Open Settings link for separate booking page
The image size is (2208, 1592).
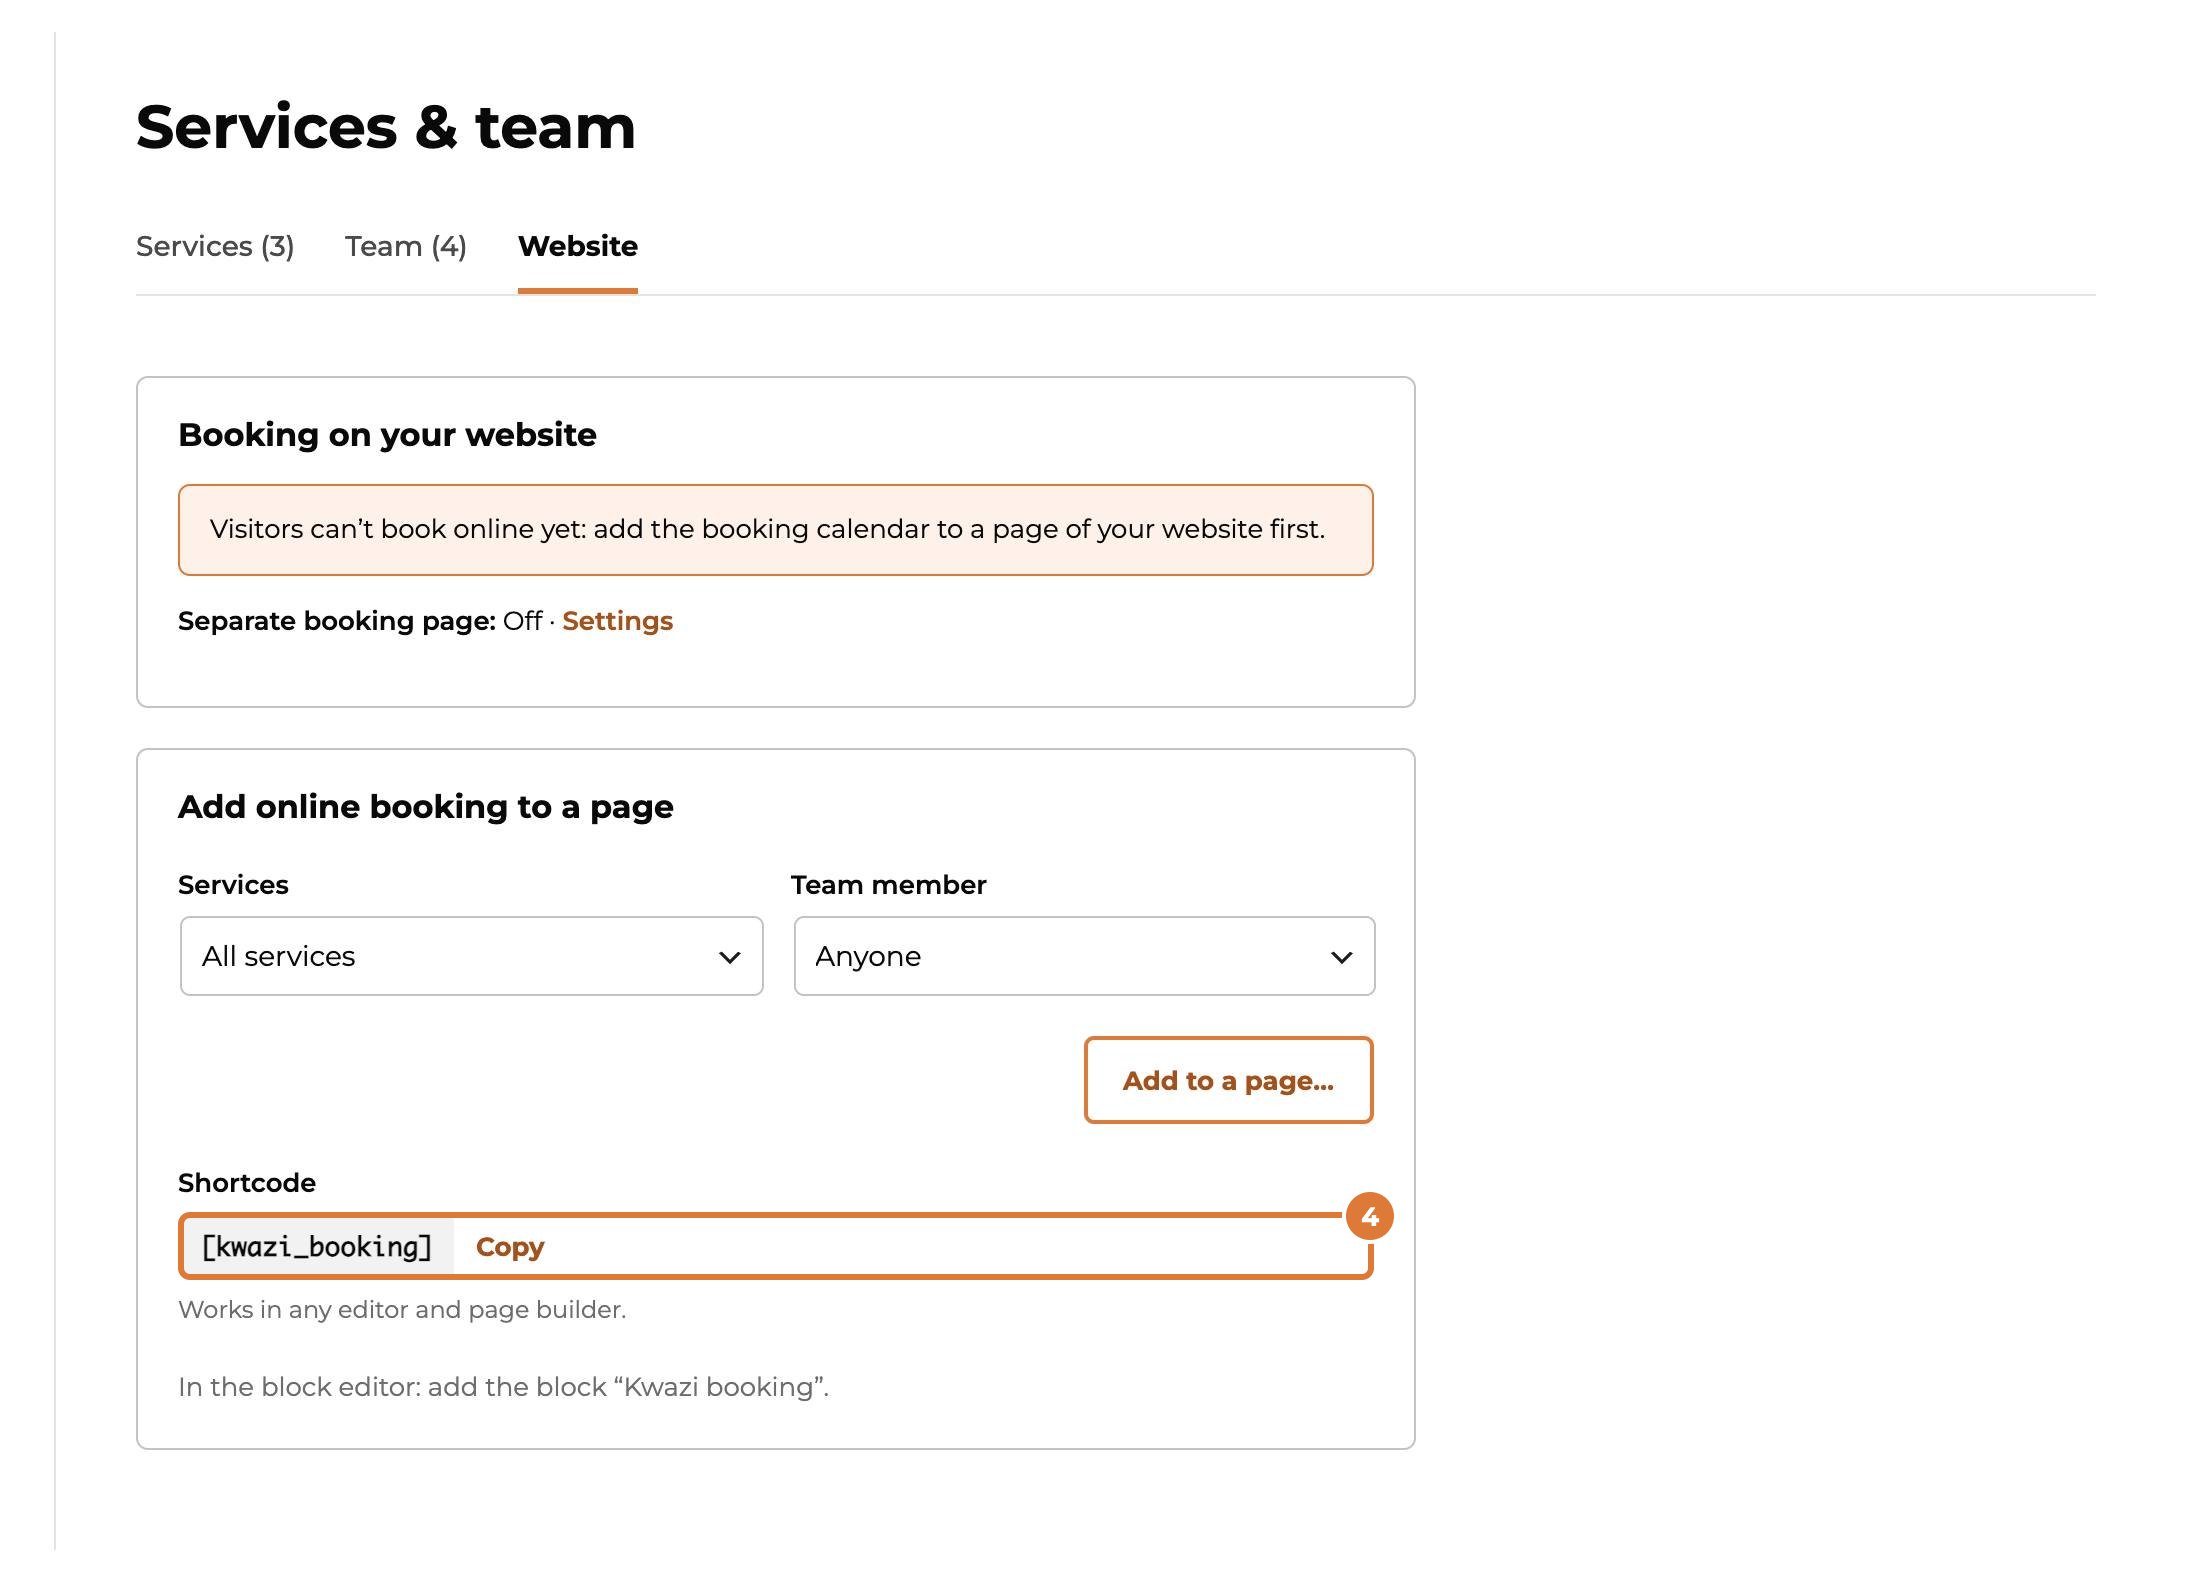coord(617,621)
